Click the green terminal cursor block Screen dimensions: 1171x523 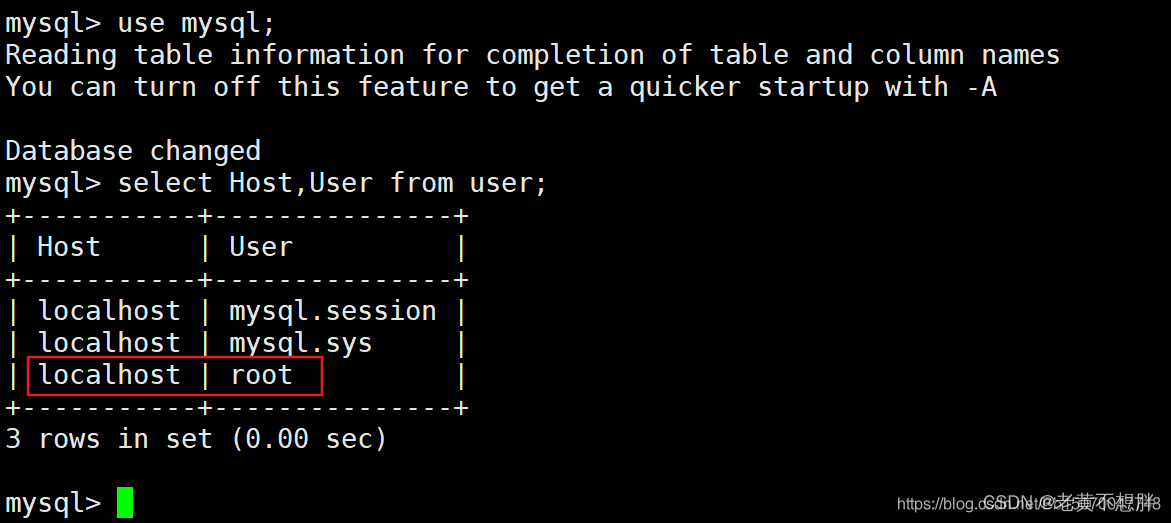pos(124,502)
